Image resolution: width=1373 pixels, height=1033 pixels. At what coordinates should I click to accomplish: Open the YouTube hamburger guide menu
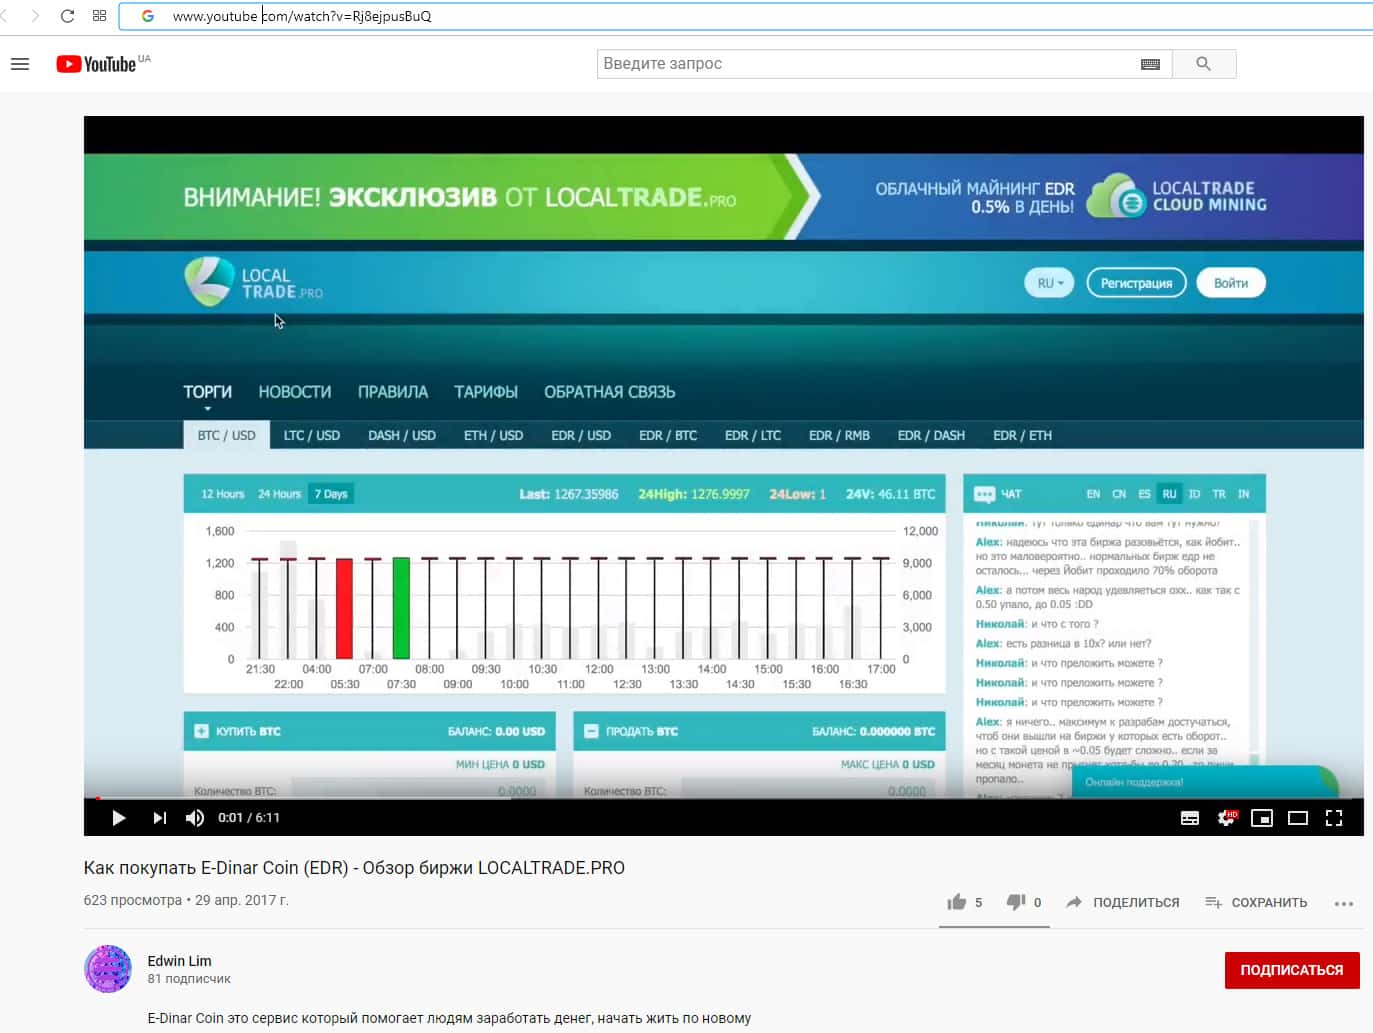click(x=20, y=64)
